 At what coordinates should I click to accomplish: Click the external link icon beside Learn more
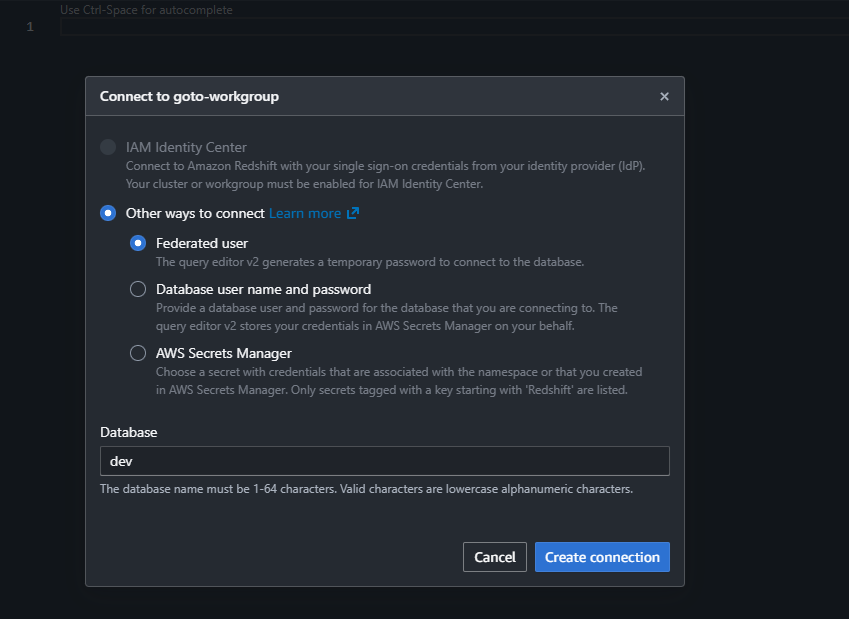coord(352,214)
